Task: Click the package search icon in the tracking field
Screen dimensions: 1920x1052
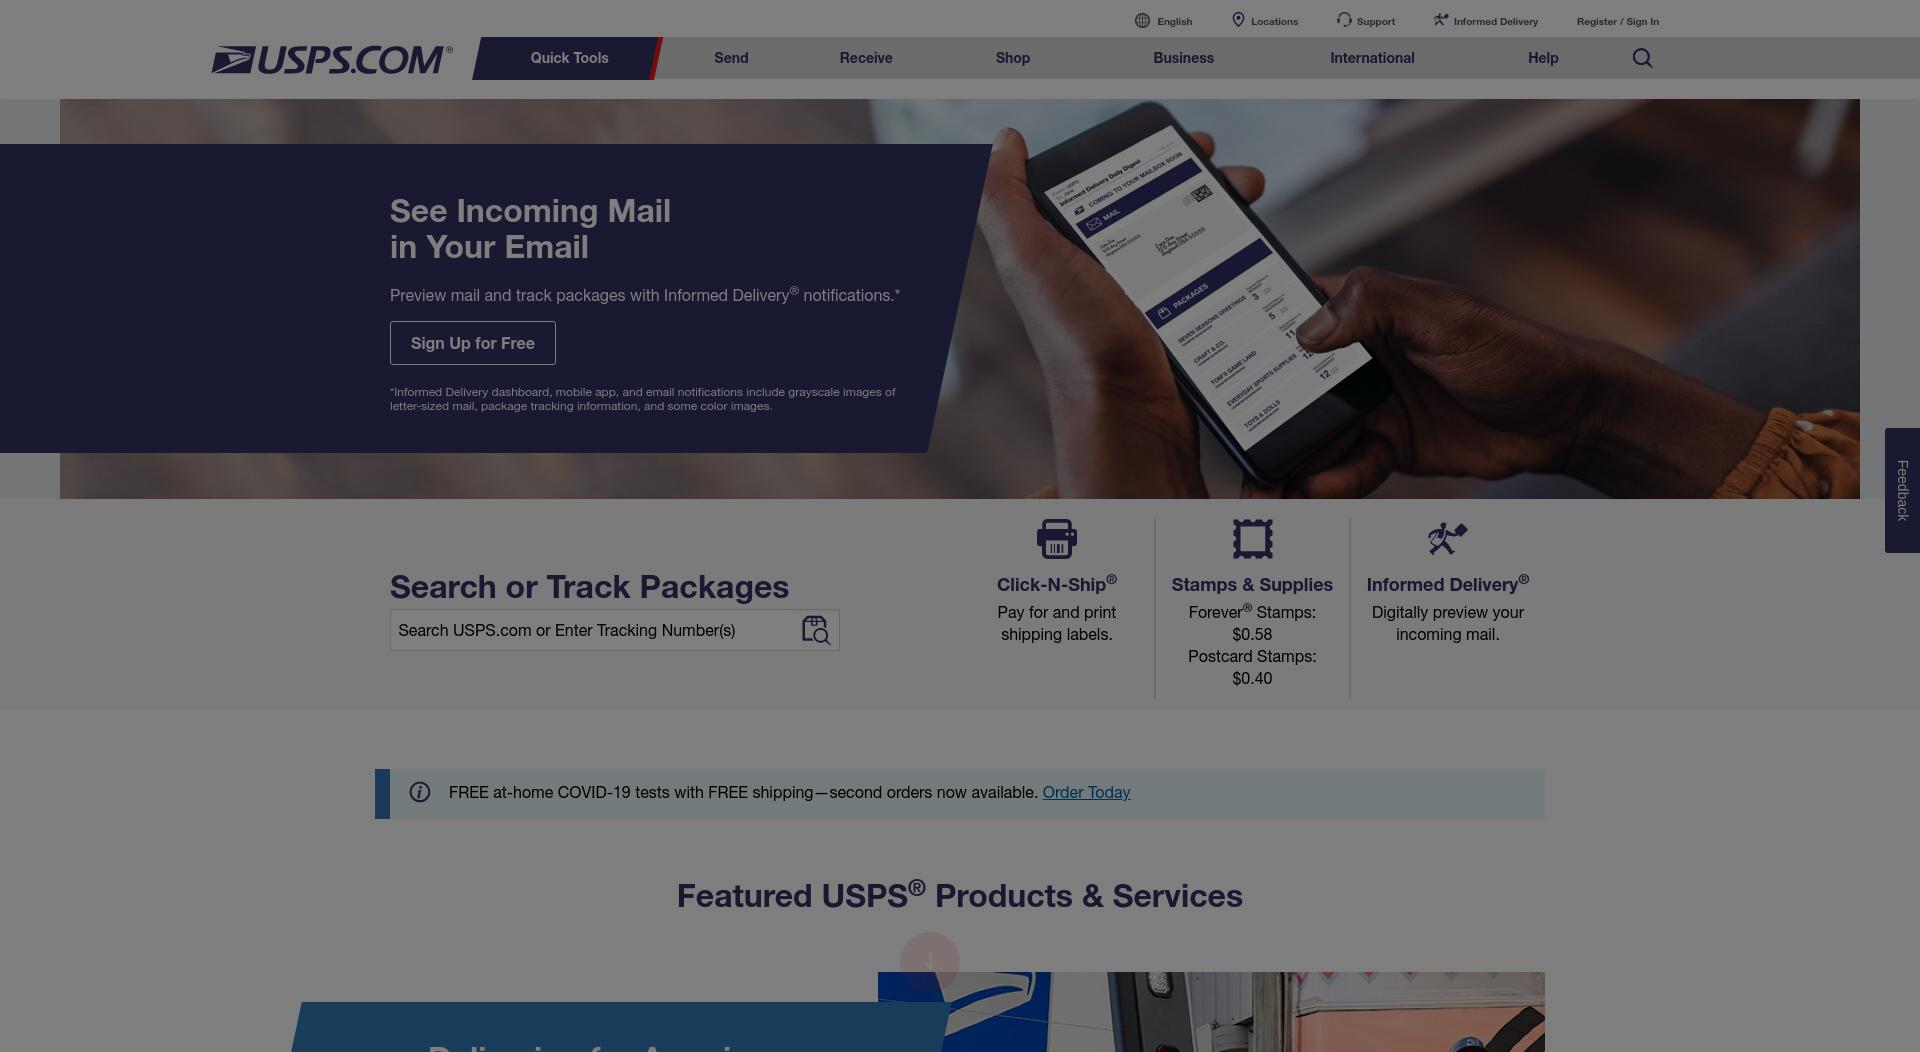Action: 816,630
